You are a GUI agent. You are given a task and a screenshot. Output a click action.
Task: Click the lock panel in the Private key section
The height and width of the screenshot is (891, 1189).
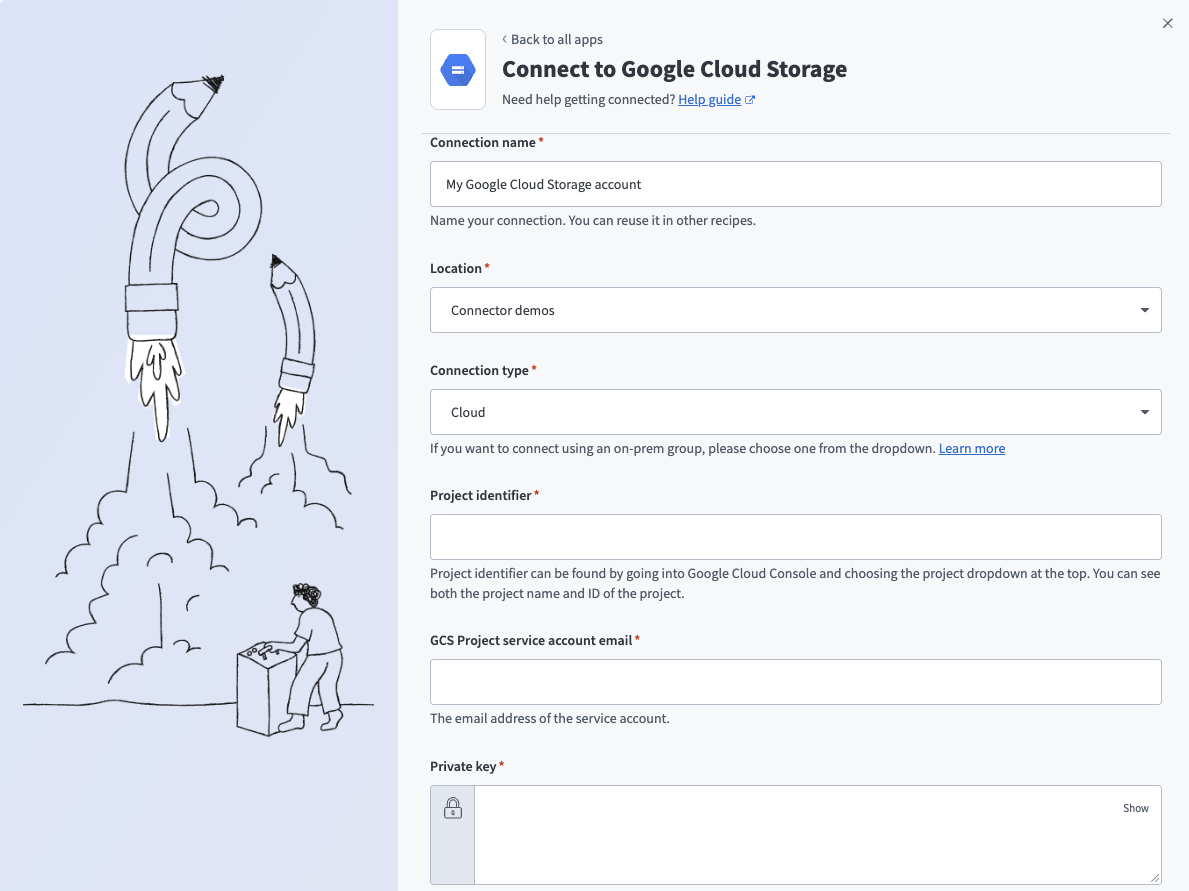(x=452, y=835)
